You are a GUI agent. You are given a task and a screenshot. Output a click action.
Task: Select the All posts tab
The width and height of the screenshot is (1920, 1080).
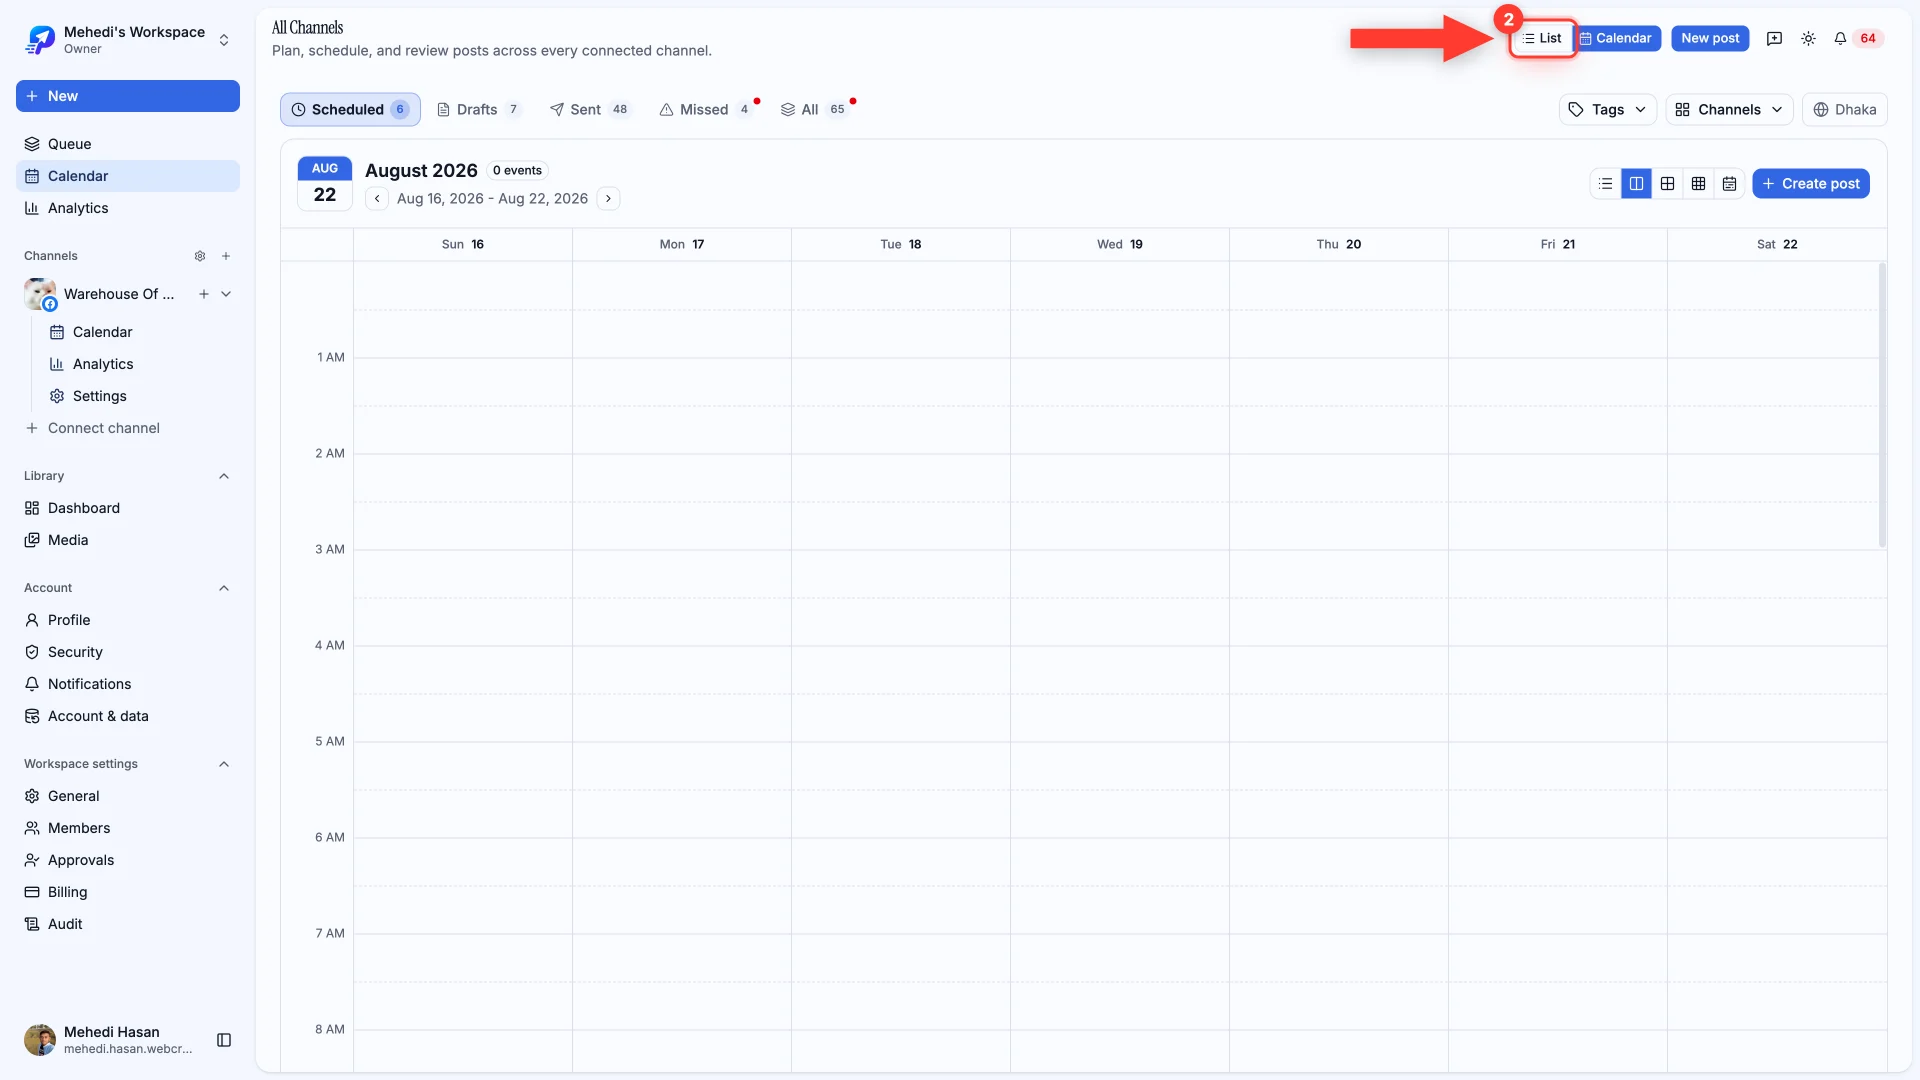point(814,110)
